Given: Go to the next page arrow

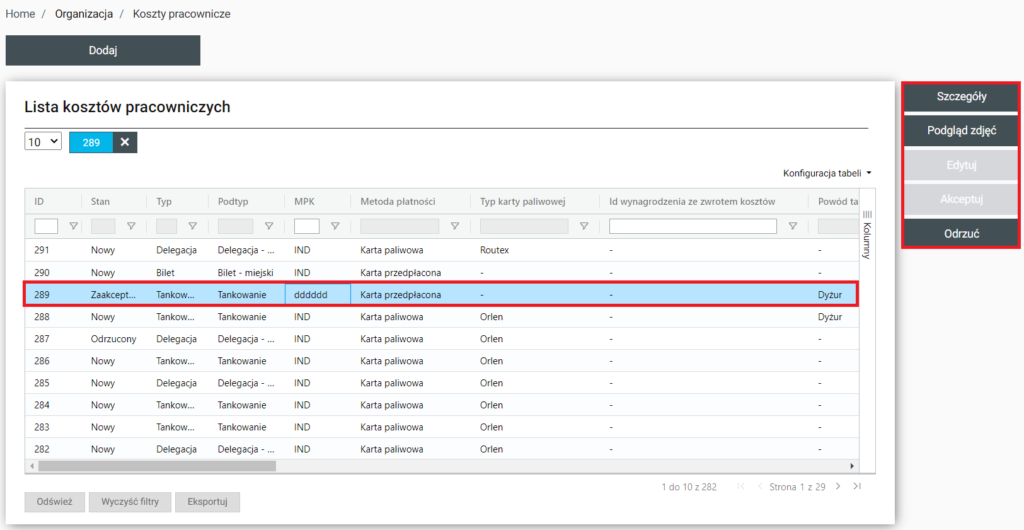Looking at the screenshot, I should pyautogui.click(x=838, y=487).
